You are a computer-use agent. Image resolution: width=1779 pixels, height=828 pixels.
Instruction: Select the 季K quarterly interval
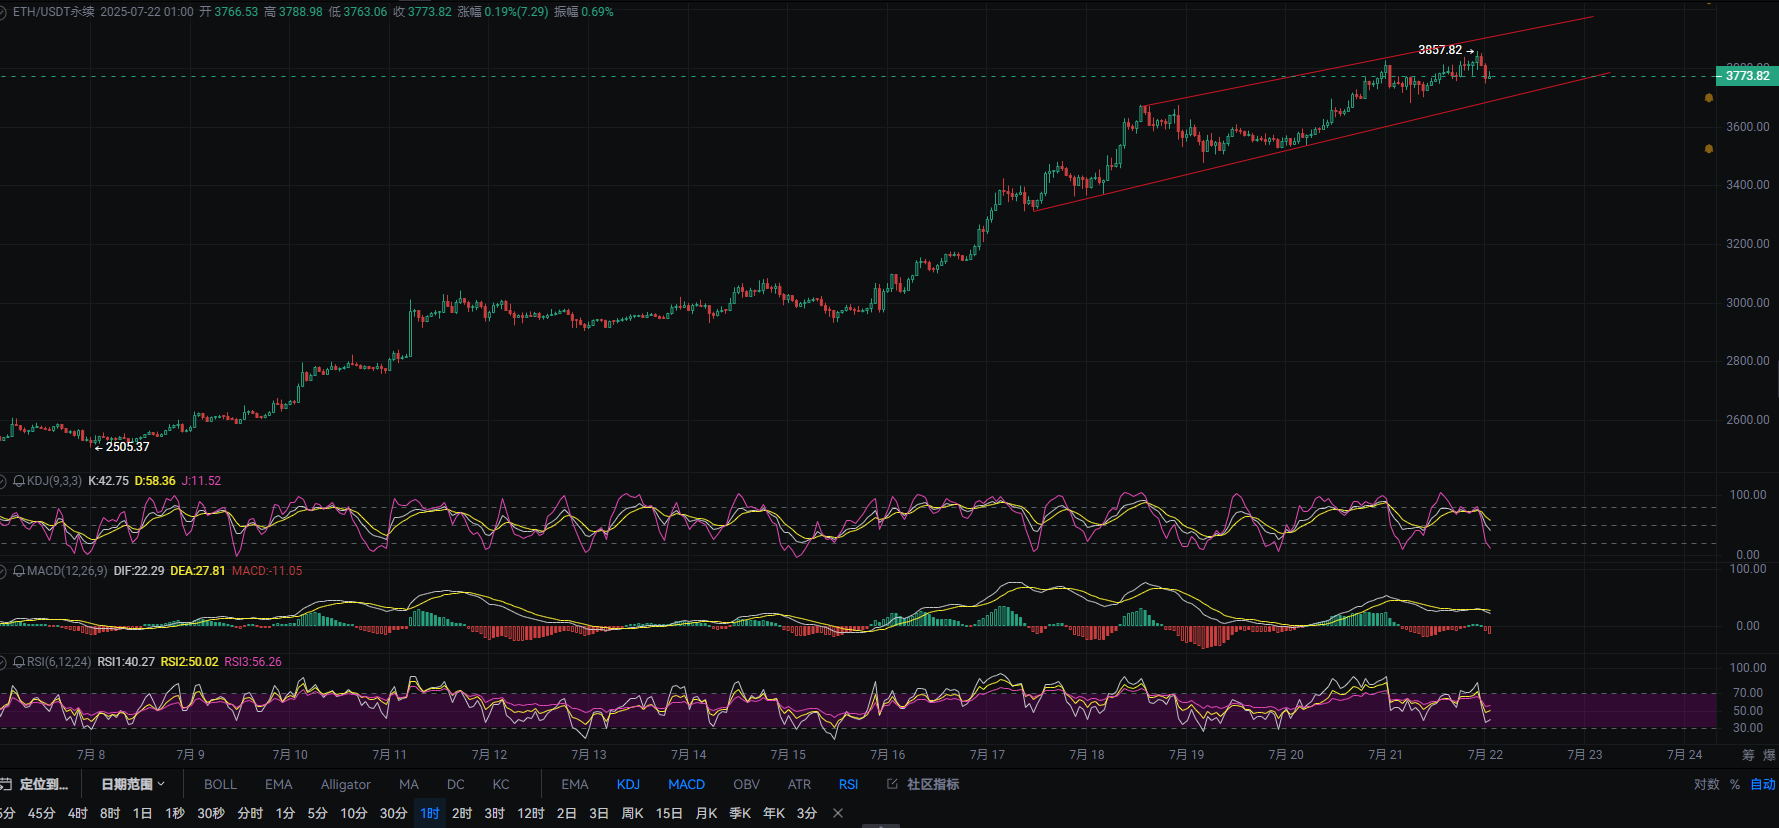coord(740,813)
